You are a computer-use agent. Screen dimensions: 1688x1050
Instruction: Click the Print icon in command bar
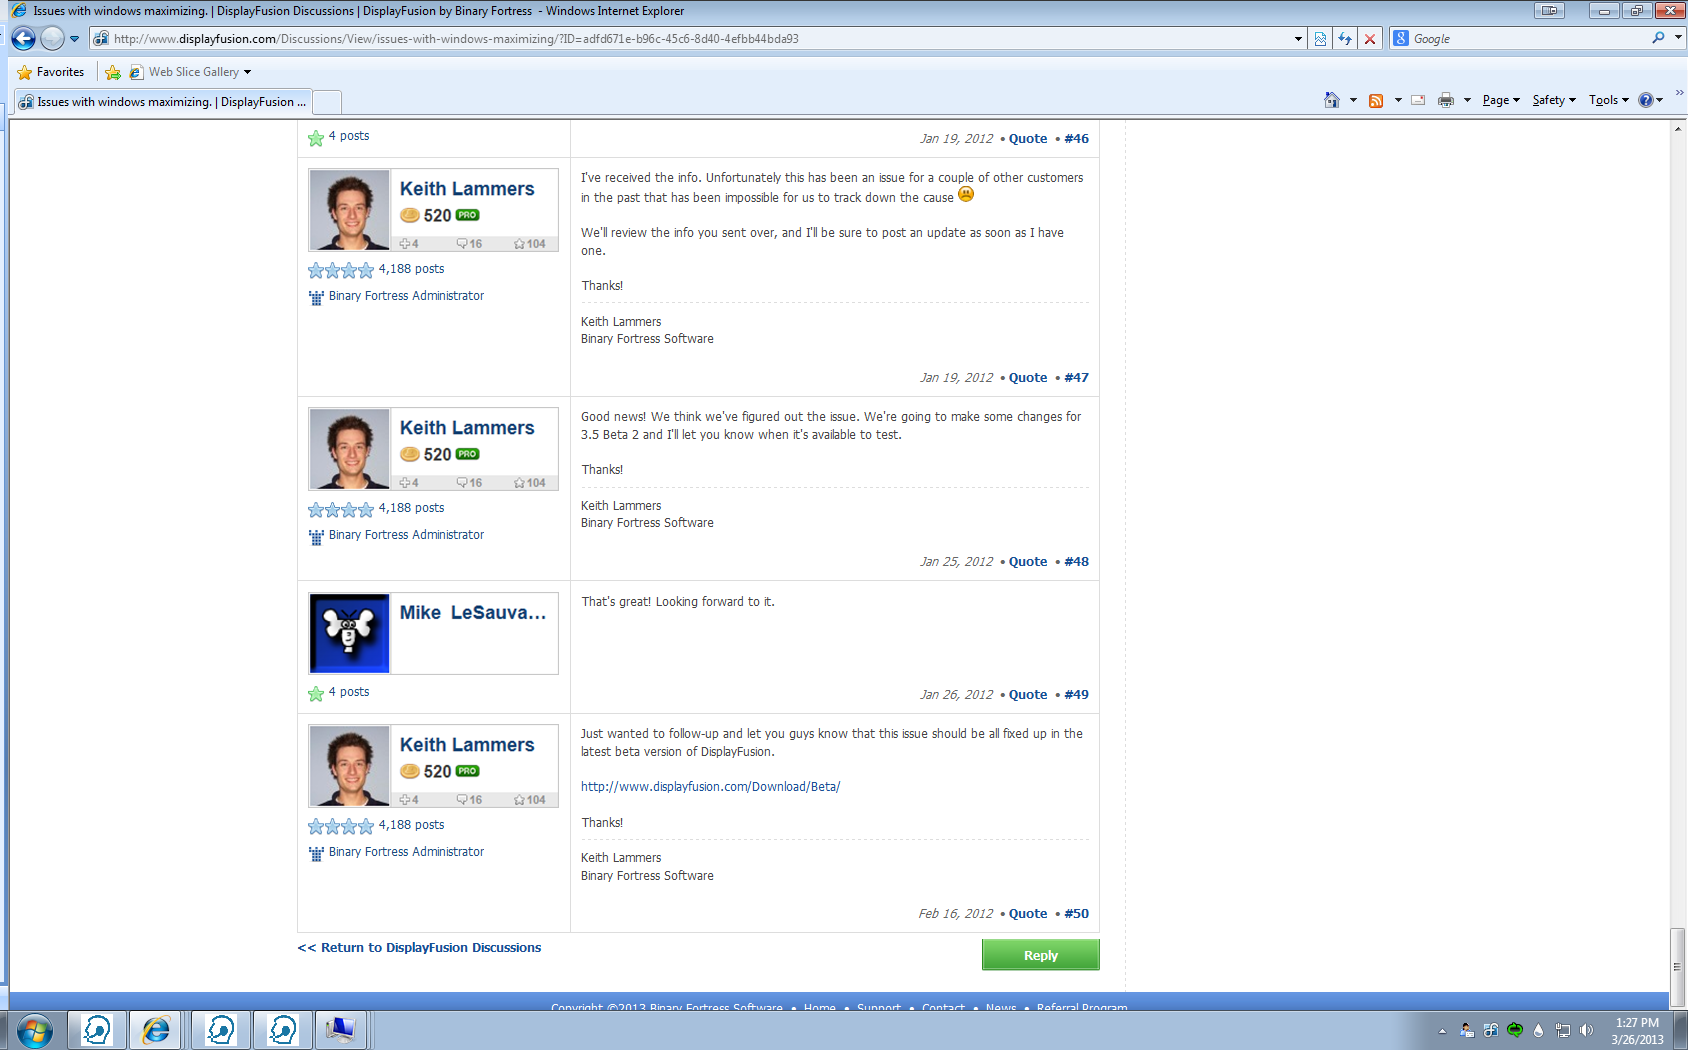pyautogui.click(x=1445, y=100)
